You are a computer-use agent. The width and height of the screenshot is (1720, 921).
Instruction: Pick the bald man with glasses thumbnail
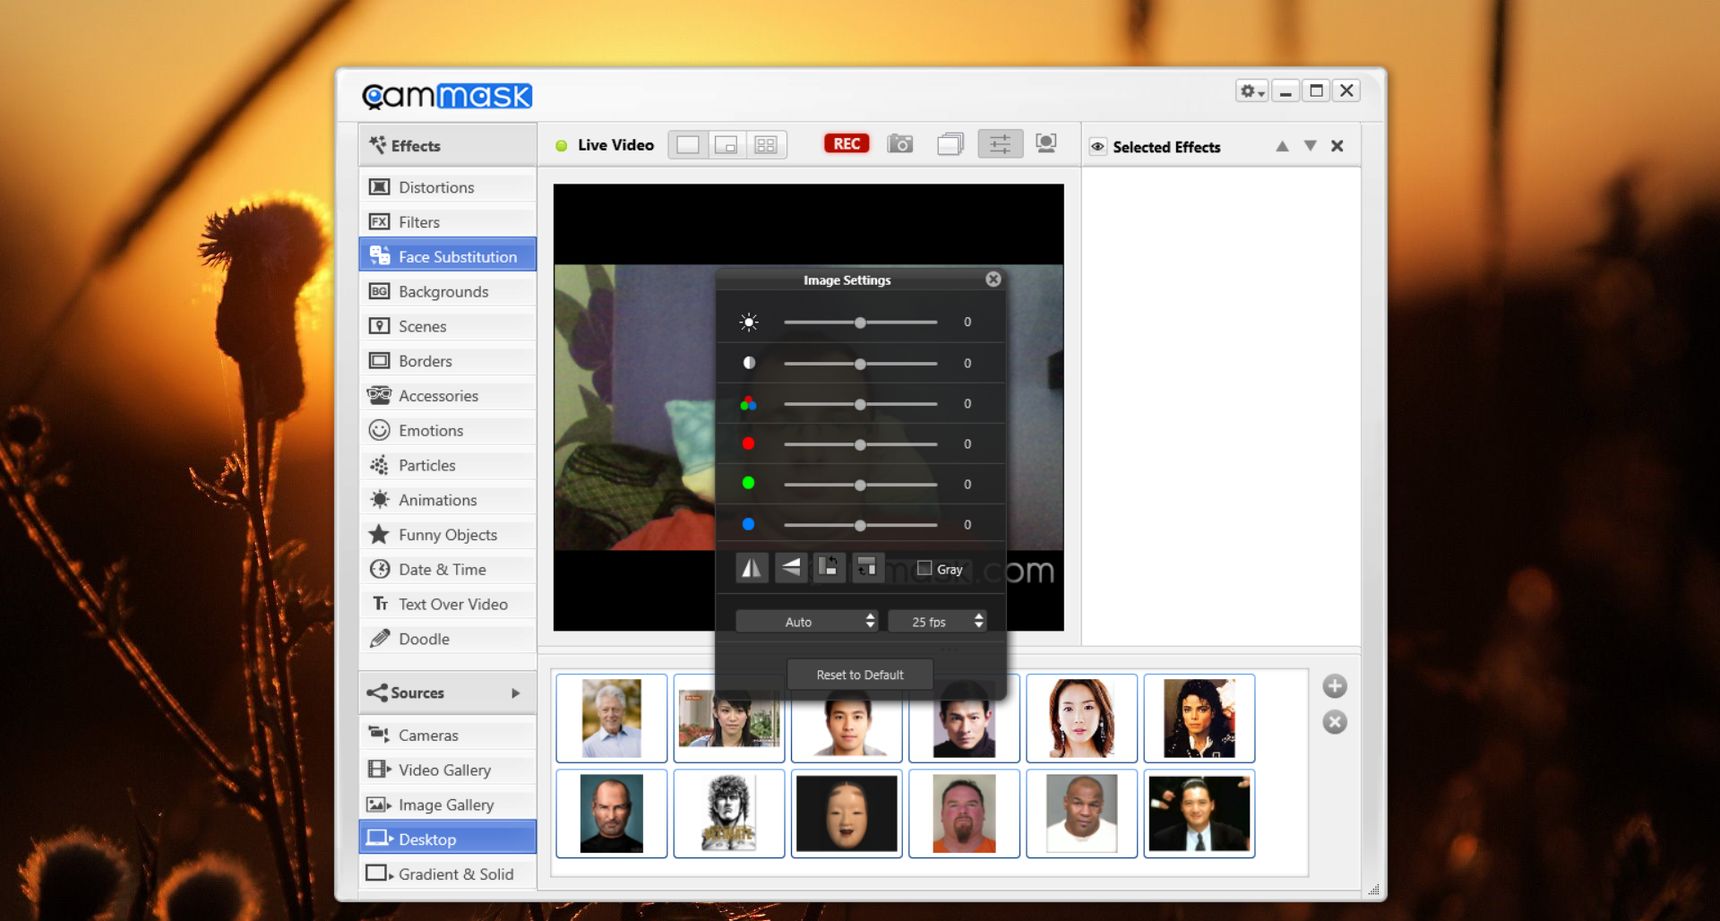tap(611, 813)
